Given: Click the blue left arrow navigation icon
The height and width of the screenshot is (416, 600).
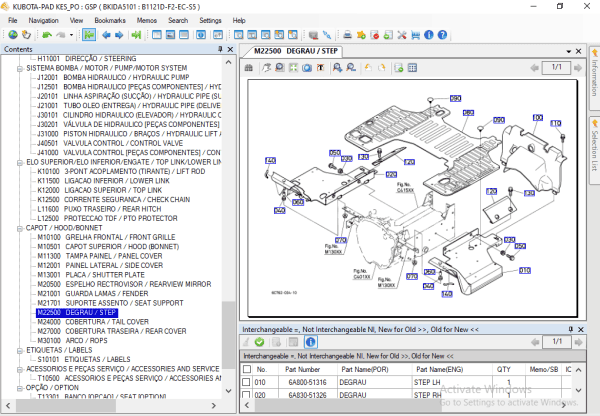Looking at the screenshot, I should (106, 35).
